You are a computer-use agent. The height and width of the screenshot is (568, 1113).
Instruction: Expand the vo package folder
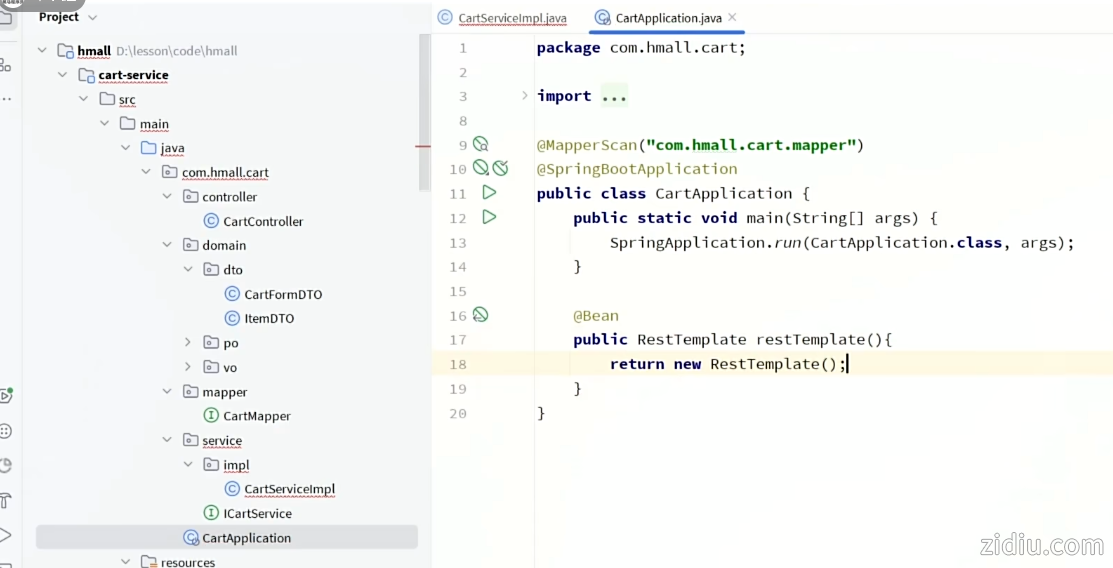(x=187, y=367)
